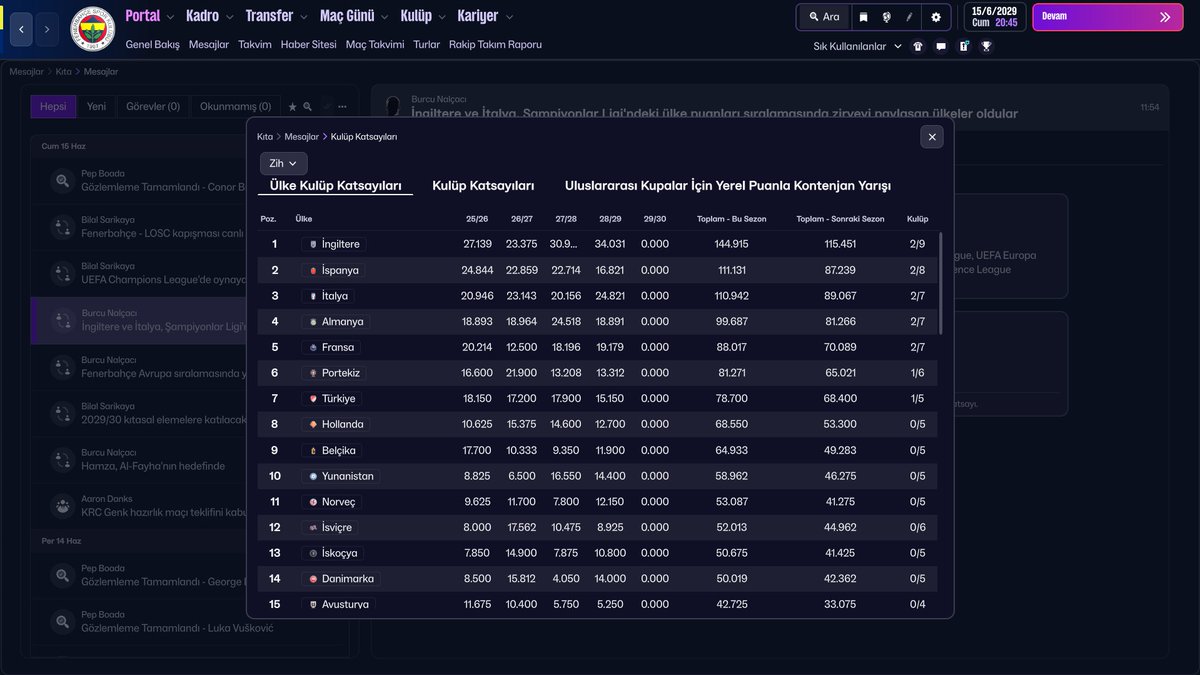Click the trophy shortcut icon

pyautogui.click(x=986, y=46)
